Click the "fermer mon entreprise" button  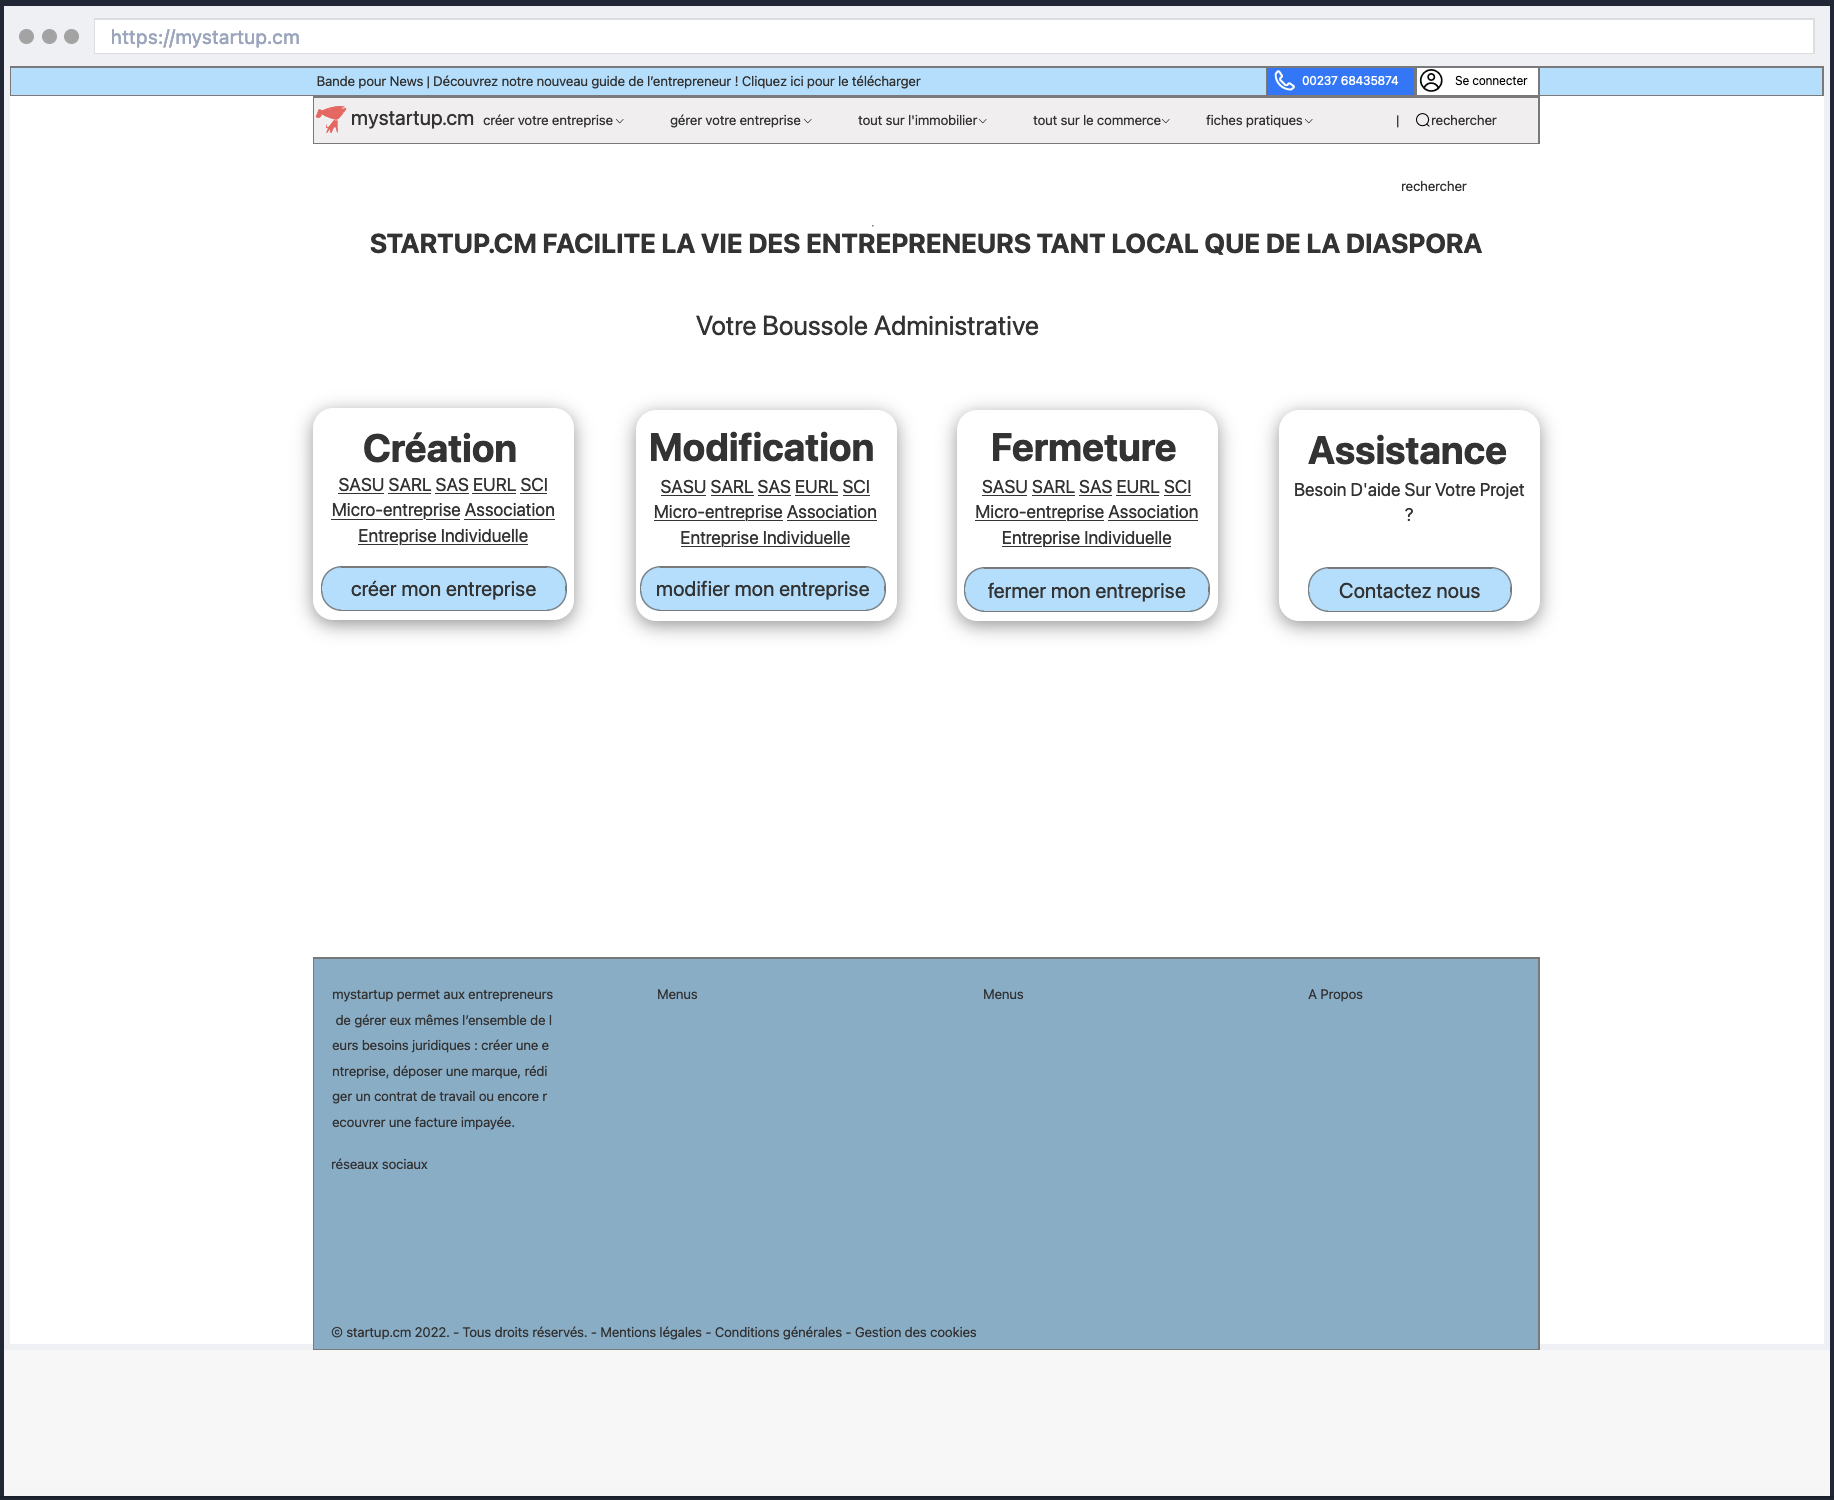[1086, 590]
